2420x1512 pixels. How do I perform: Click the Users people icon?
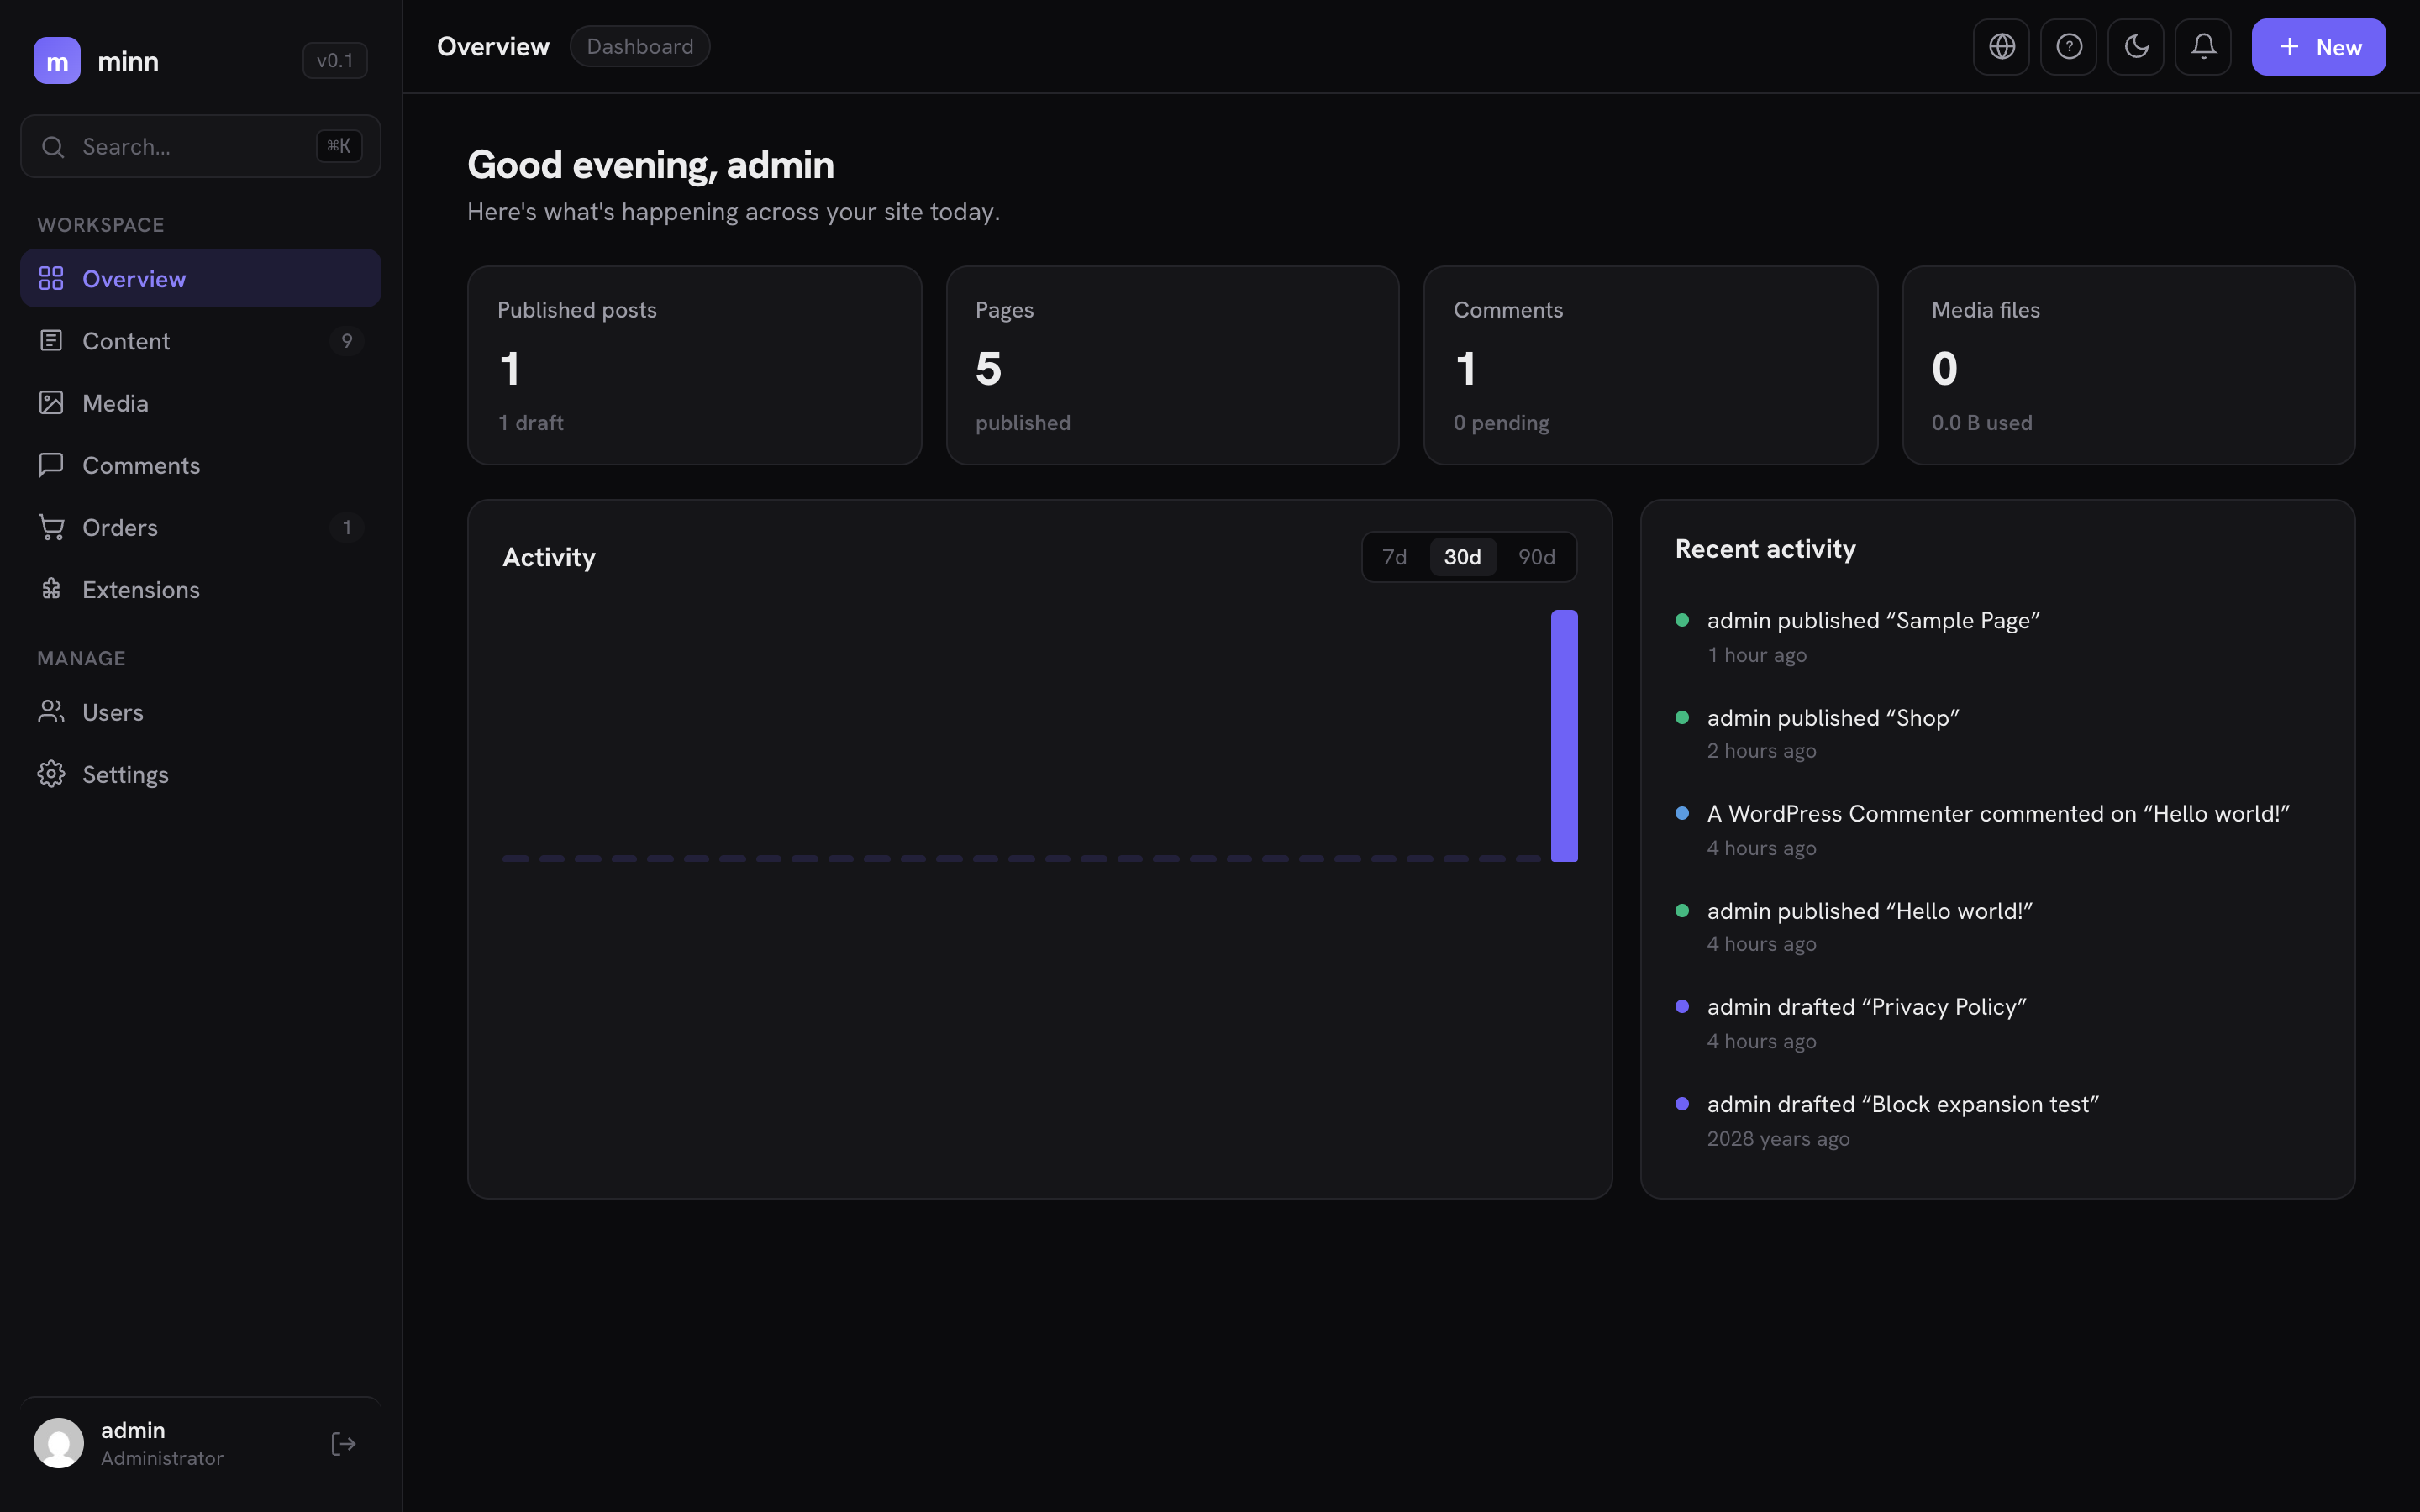pos(51,711)
